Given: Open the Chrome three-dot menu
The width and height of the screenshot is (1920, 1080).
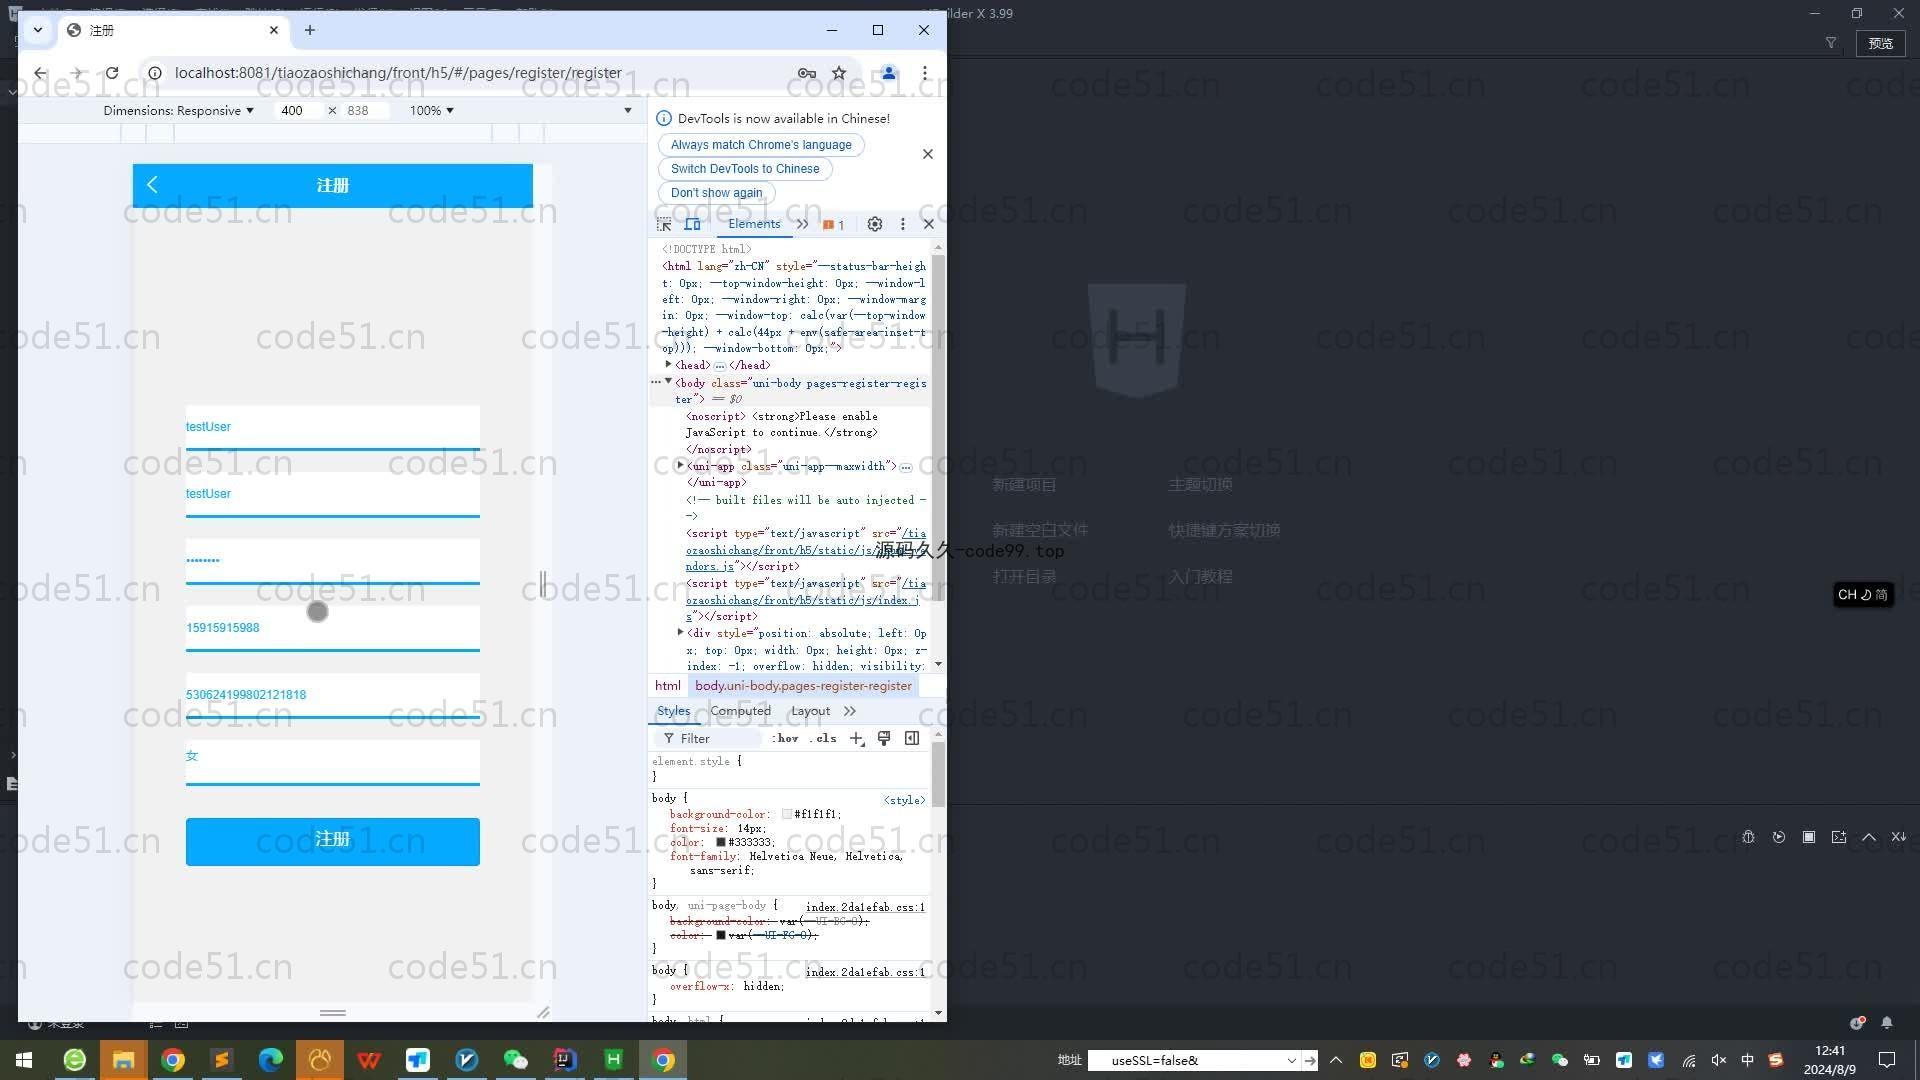Looking at the screenshot, I should tap(925, 73).
